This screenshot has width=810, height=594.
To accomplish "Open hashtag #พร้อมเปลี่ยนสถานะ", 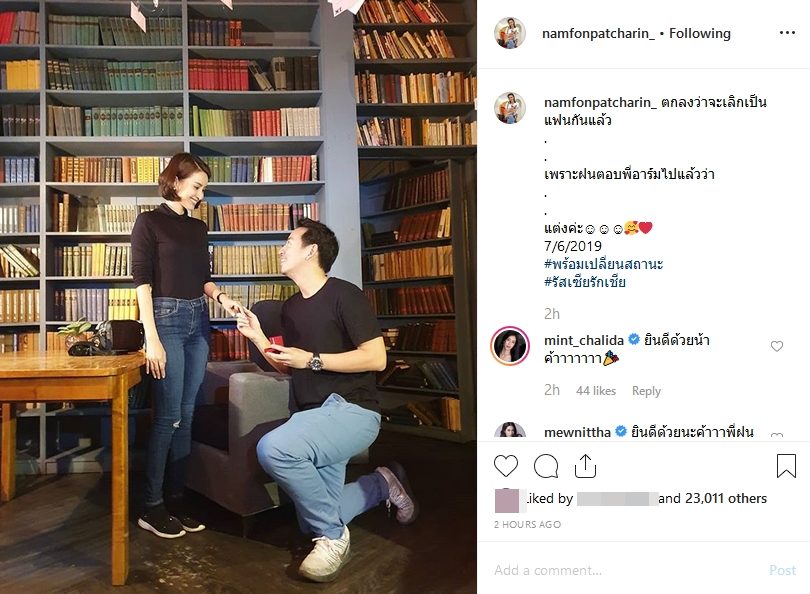I will coord(603,264).
